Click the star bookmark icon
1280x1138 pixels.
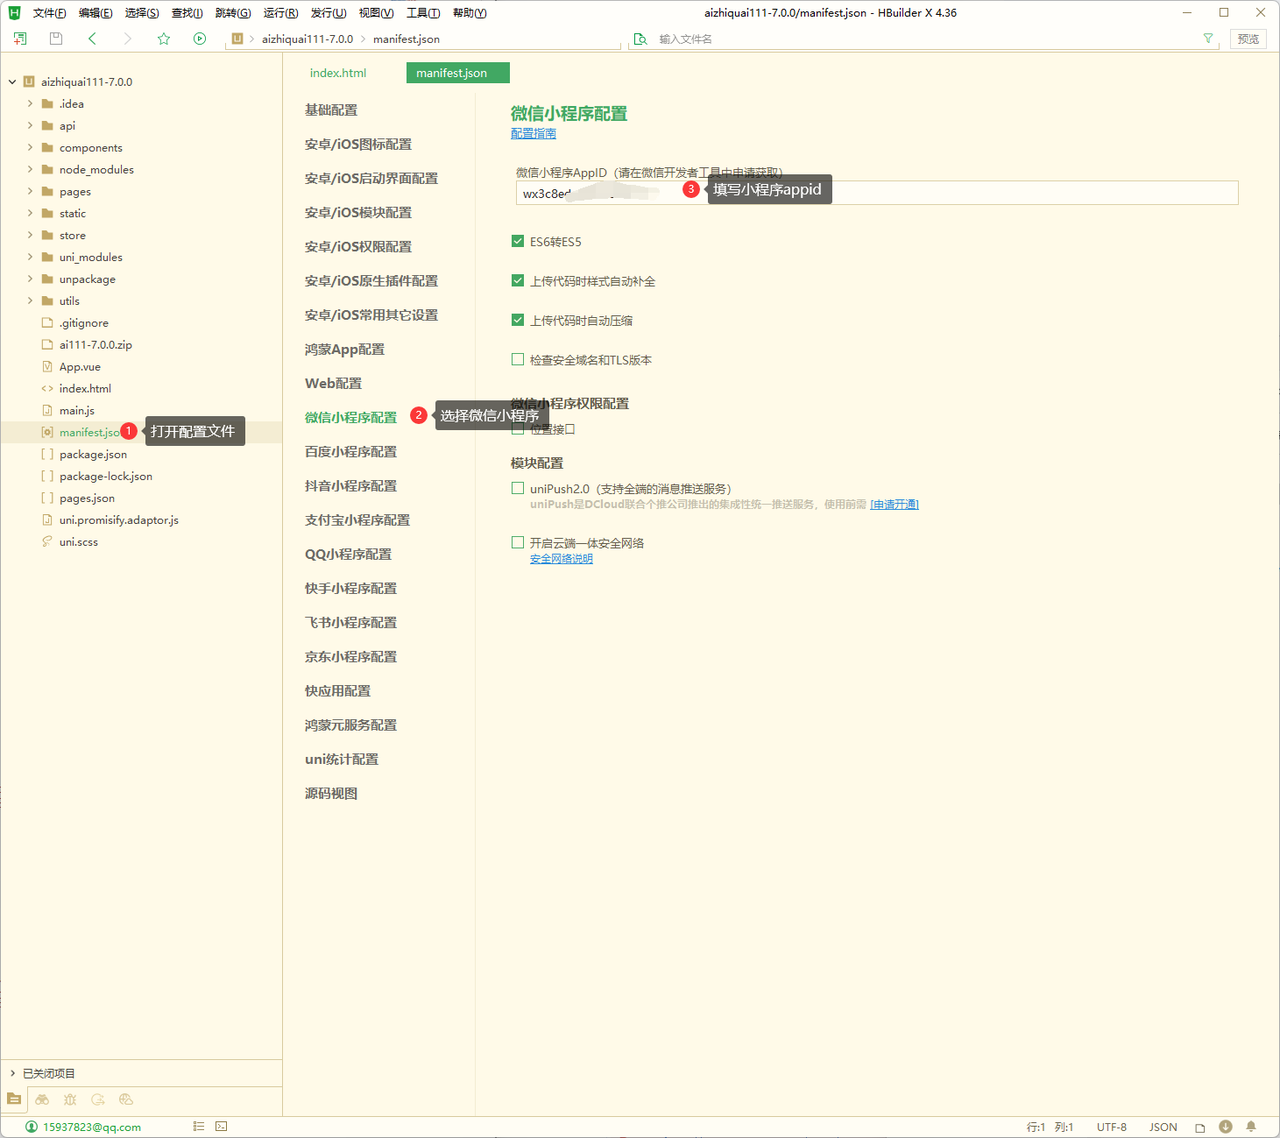(x=164, y=38)
